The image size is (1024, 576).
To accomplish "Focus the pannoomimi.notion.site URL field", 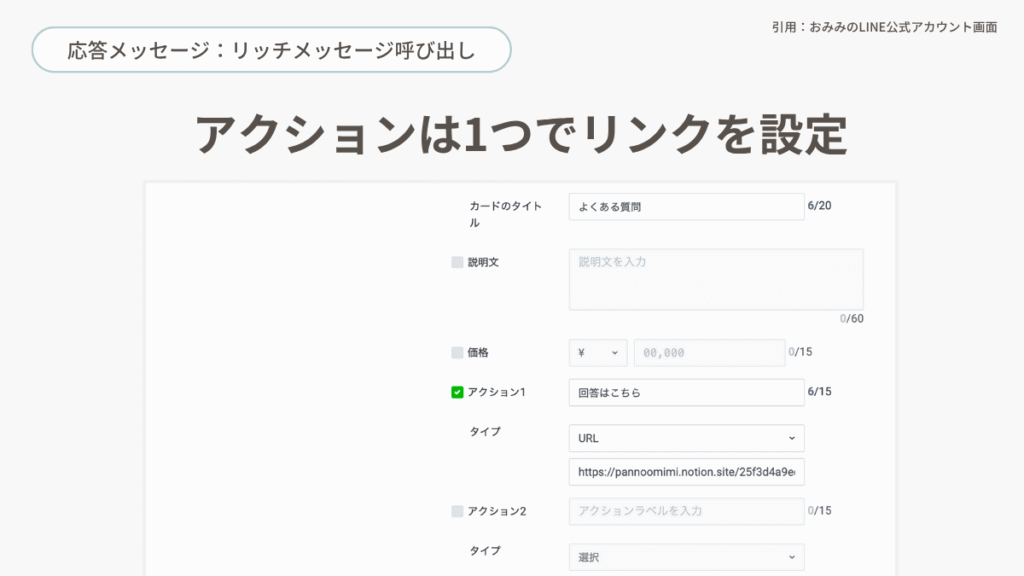I will point(686,472).
